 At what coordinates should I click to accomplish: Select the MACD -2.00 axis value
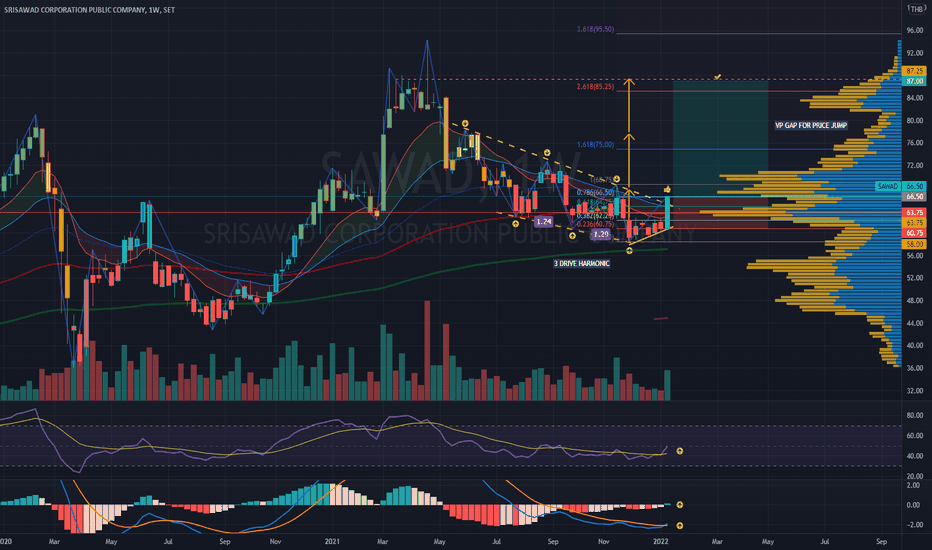coord(914,524)
